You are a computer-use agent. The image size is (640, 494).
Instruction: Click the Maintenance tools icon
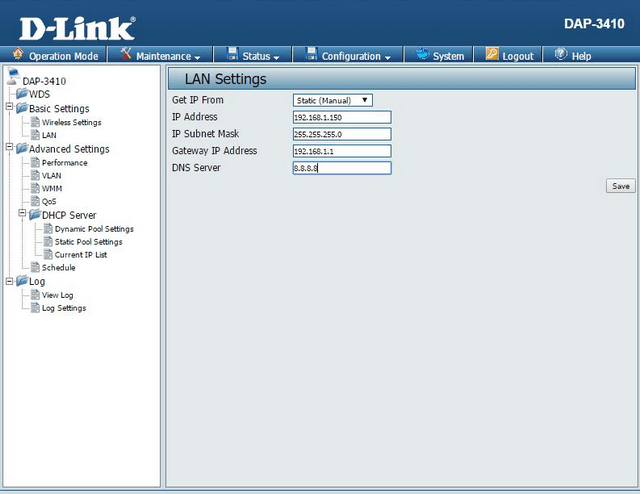[x=126, y=55]
